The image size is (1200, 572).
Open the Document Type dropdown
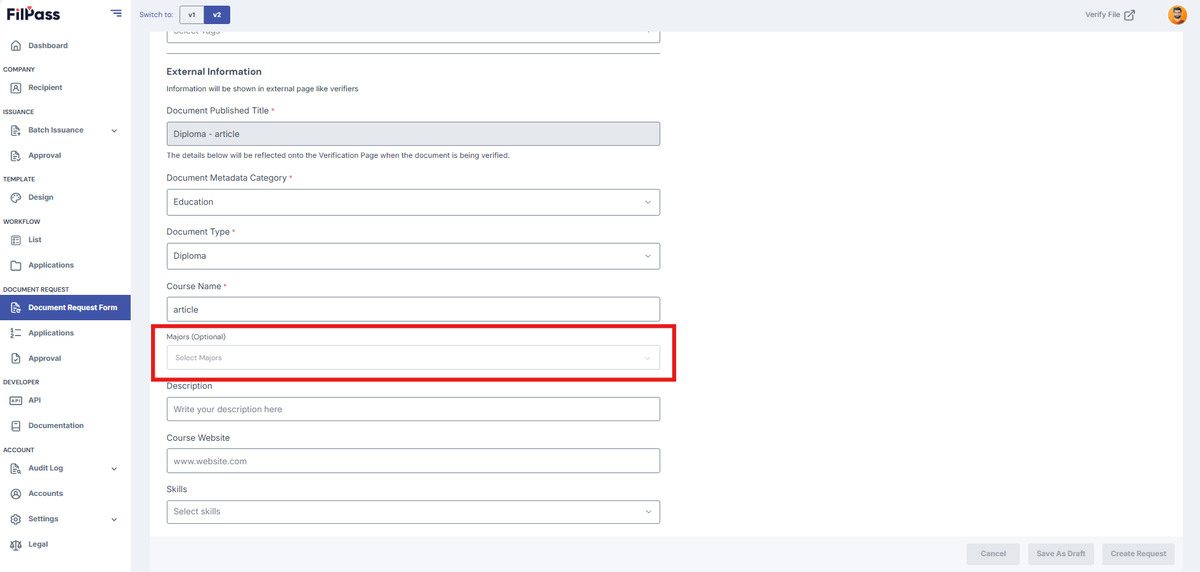click(413, 256)
